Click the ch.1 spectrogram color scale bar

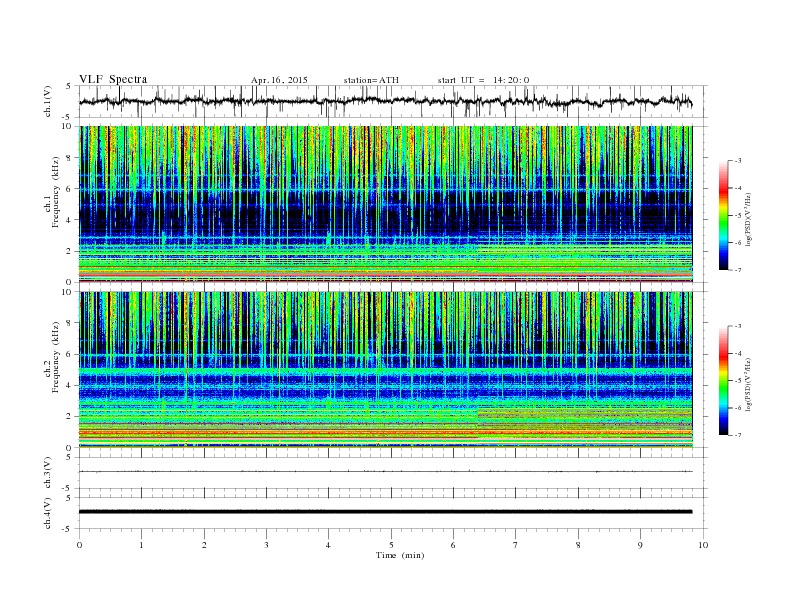click(723, 215)
